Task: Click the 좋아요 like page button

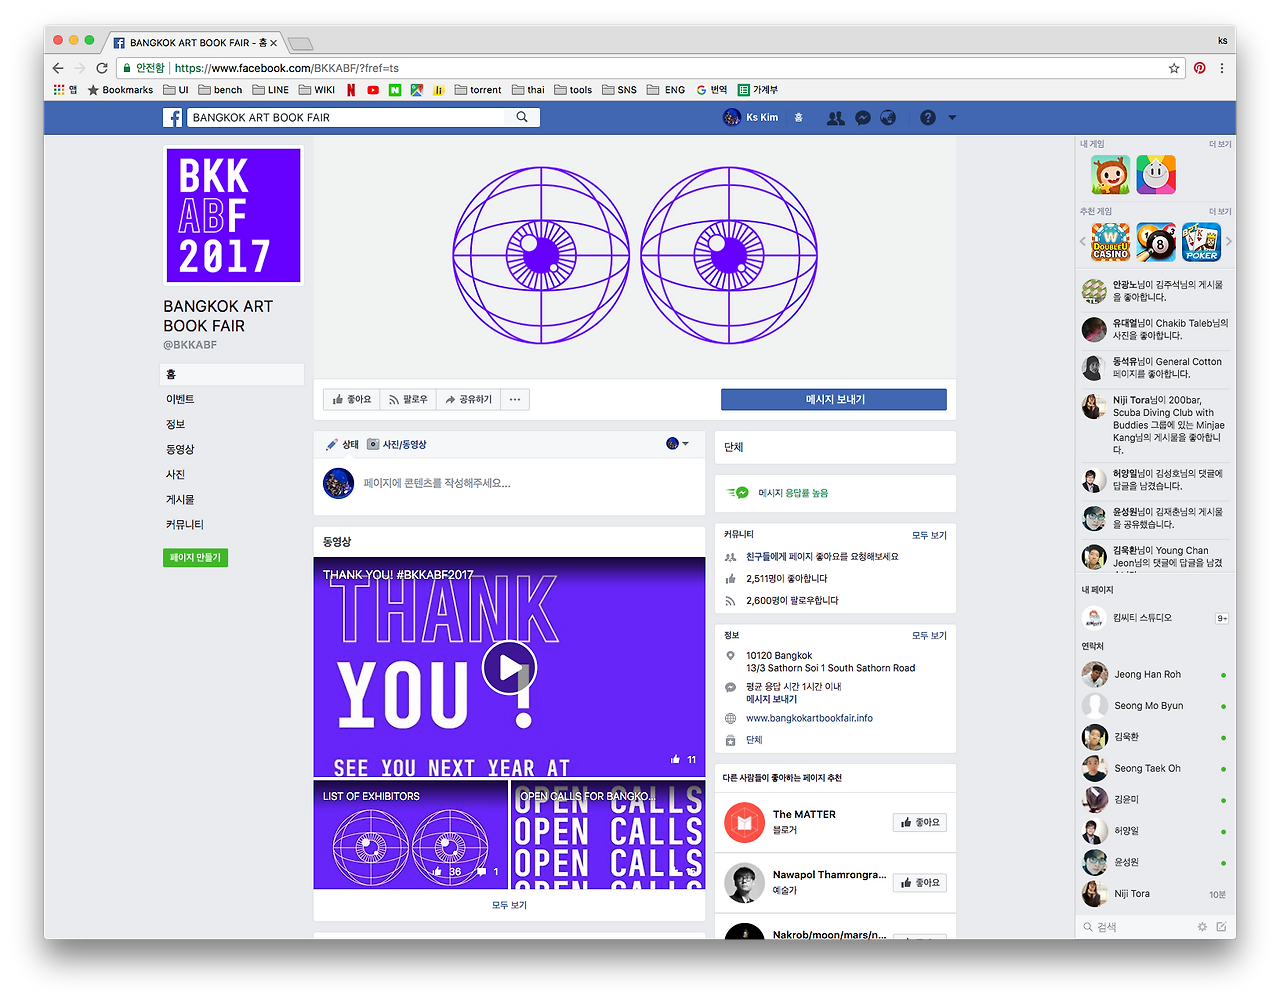Action: pyautogui.click(x=352, y=399)
